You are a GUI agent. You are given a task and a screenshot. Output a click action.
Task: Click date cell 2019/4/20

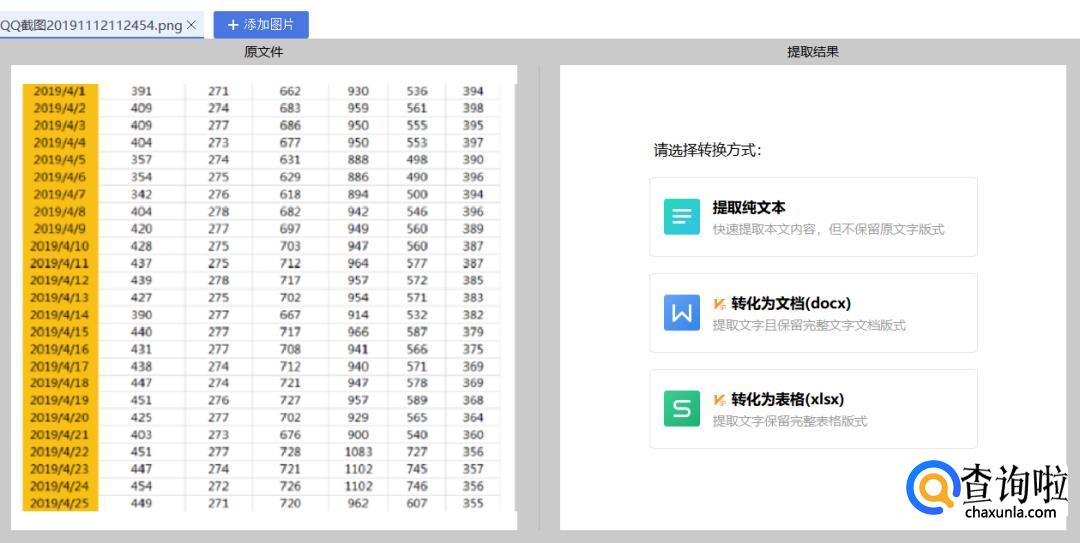[60, 418]
